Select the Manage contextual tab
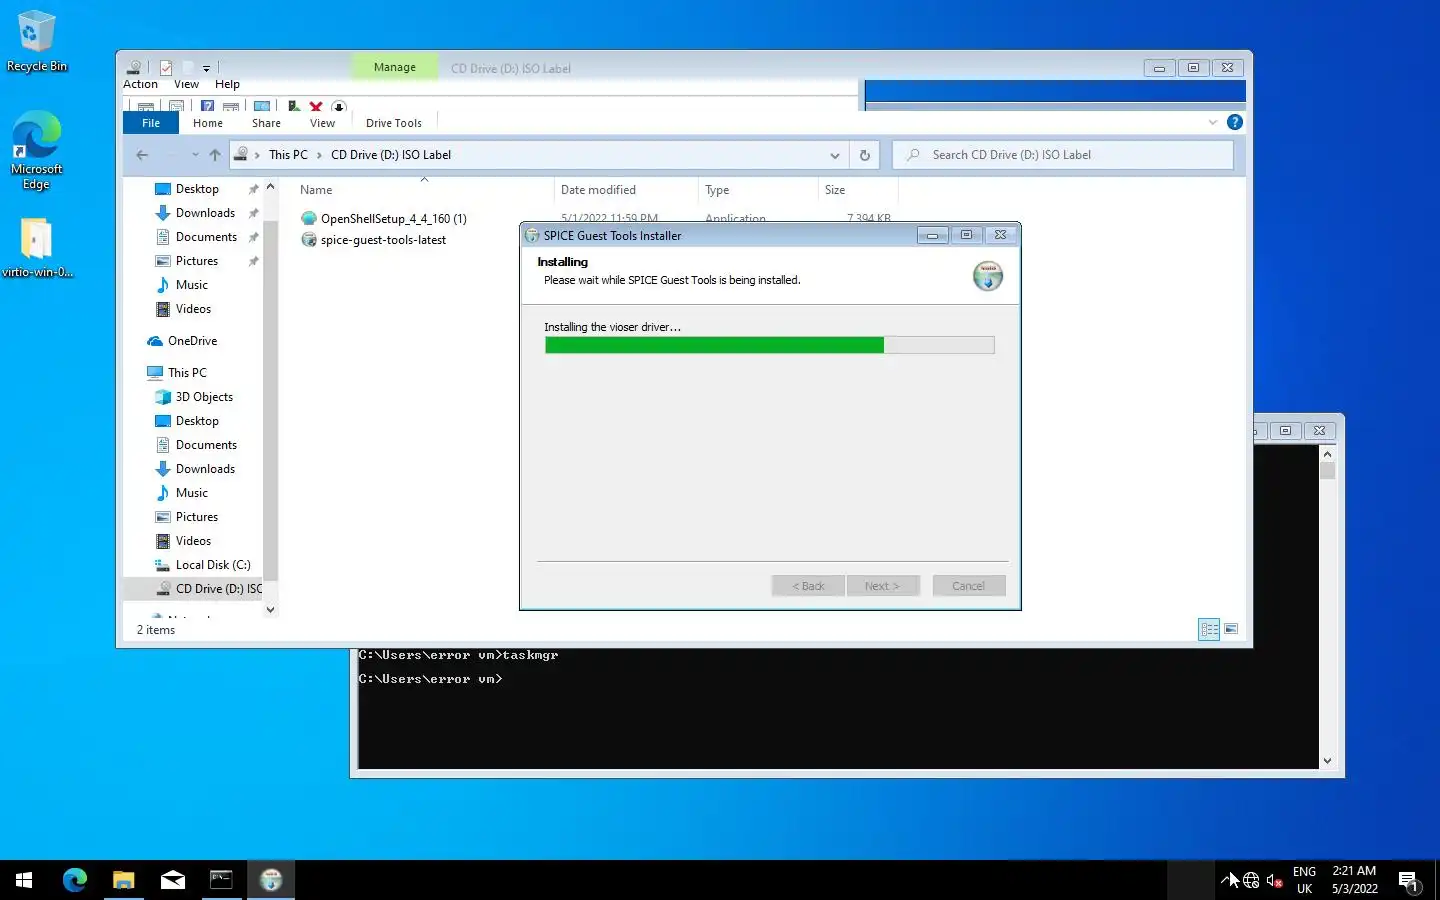The image size is (1440, 900). click(395, 67)
